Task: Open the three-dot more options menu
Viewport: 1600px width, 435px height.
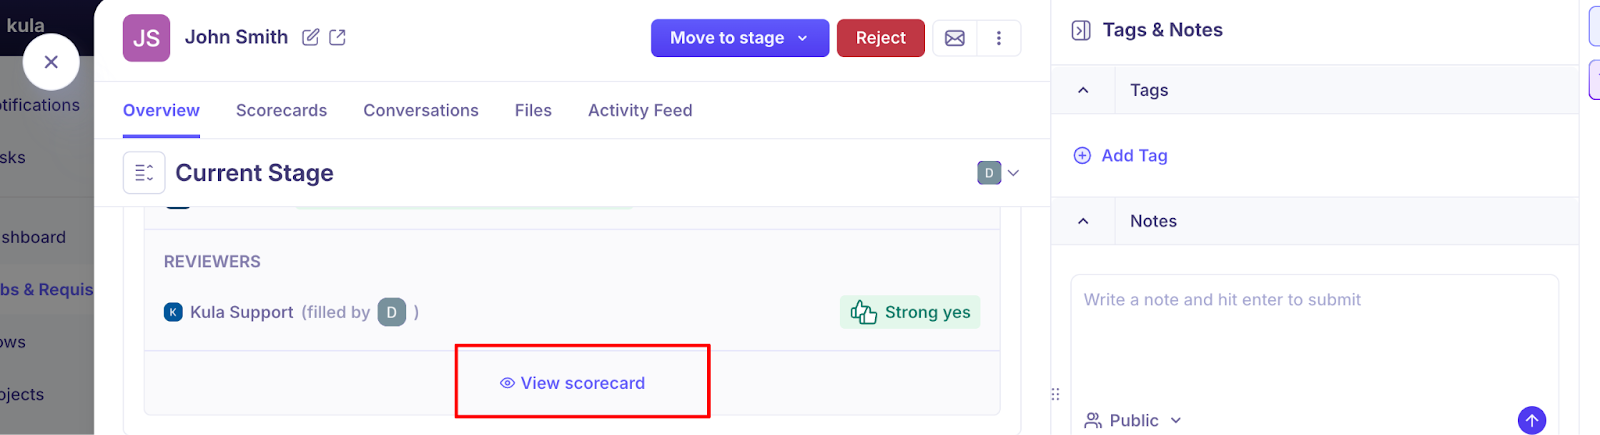Action: [x=998, y=38]
